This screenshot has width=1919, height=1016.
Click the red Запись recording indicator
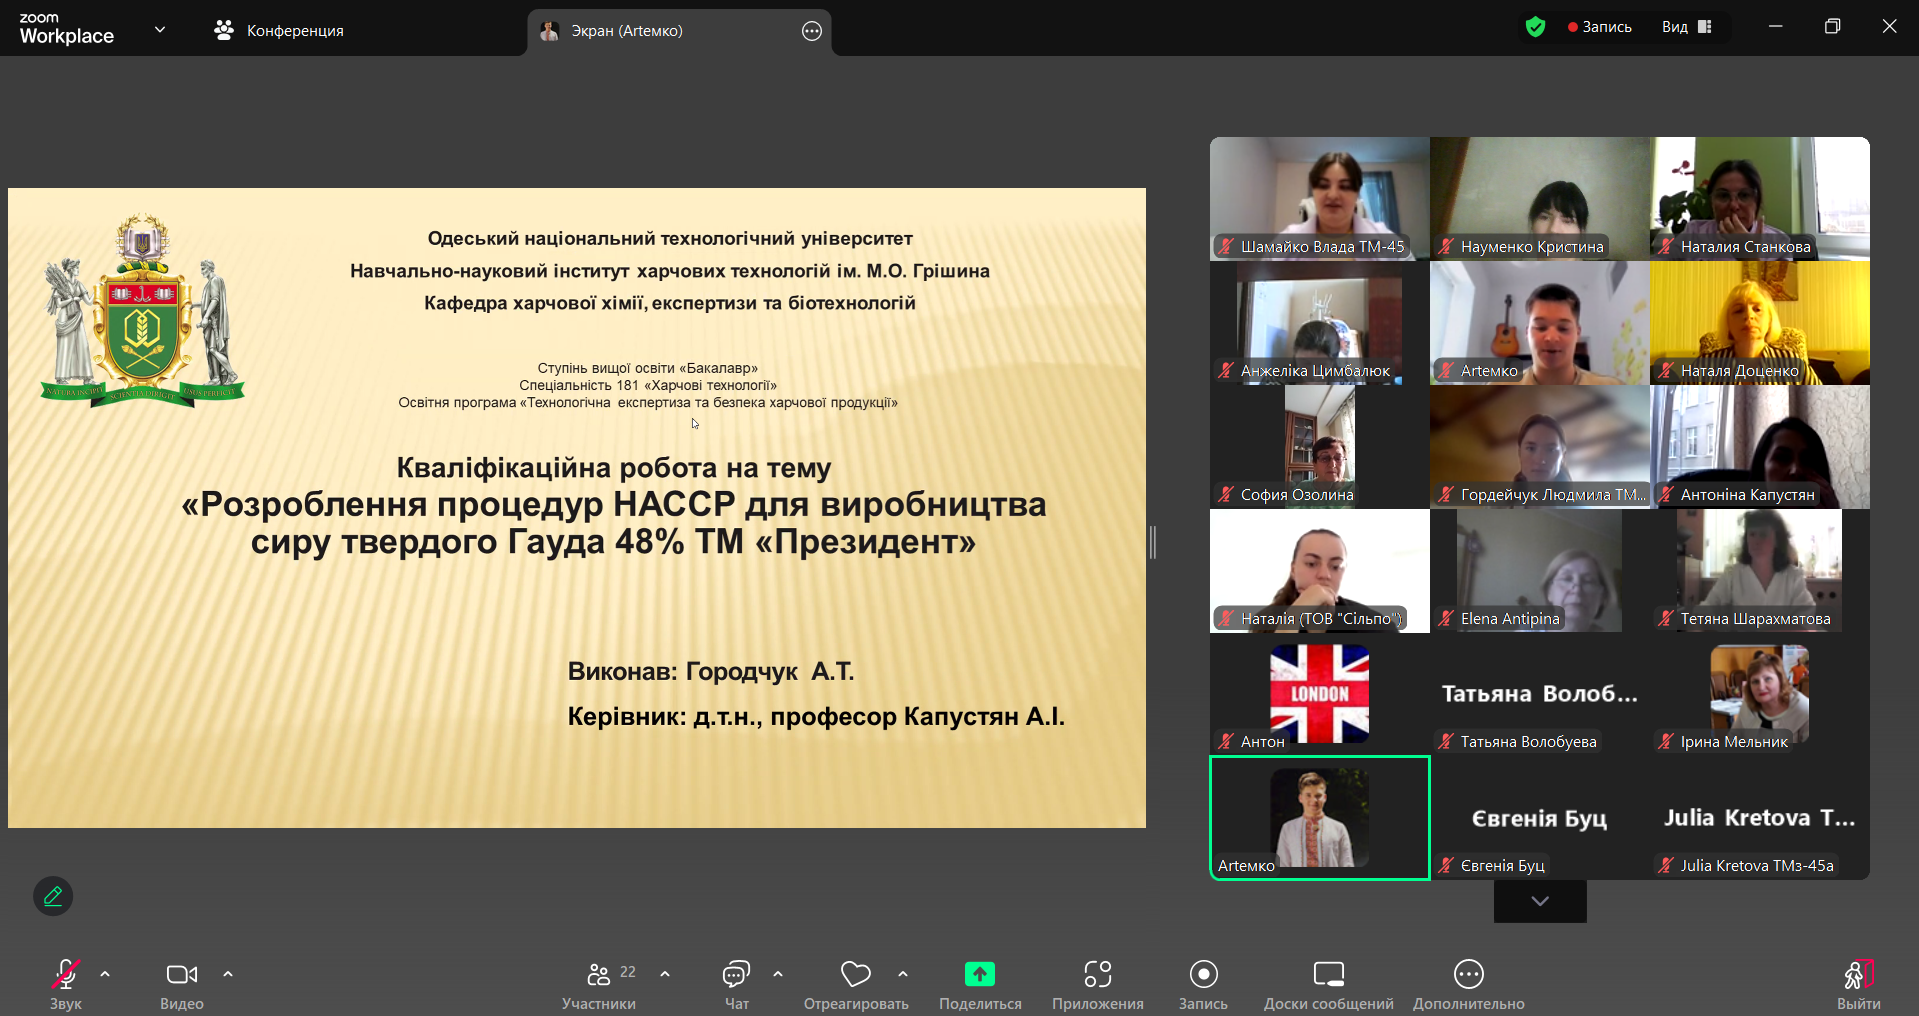[1600, 27]
